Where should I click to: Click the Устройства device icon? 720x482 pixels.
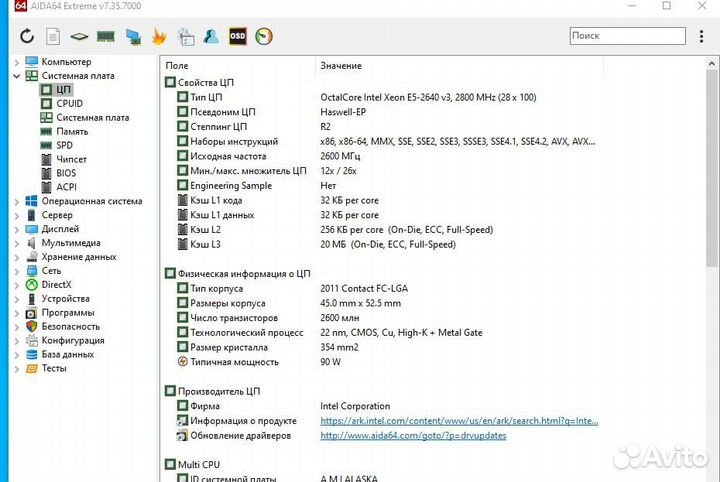coord(31,299)
